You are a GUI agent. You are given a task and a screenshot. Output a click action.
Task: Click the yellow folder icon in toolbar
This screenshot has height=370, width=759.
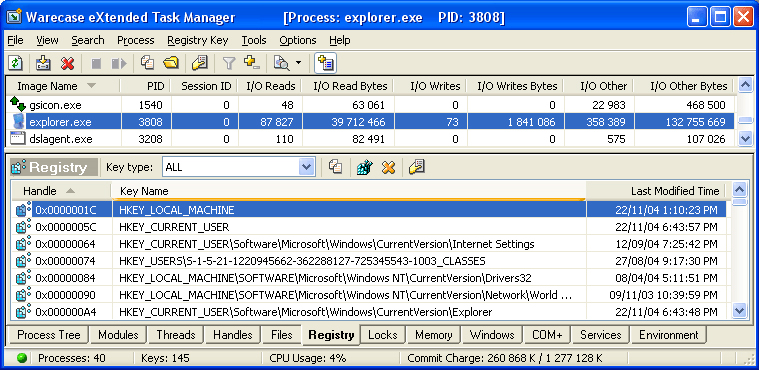[x=170, y=63]
